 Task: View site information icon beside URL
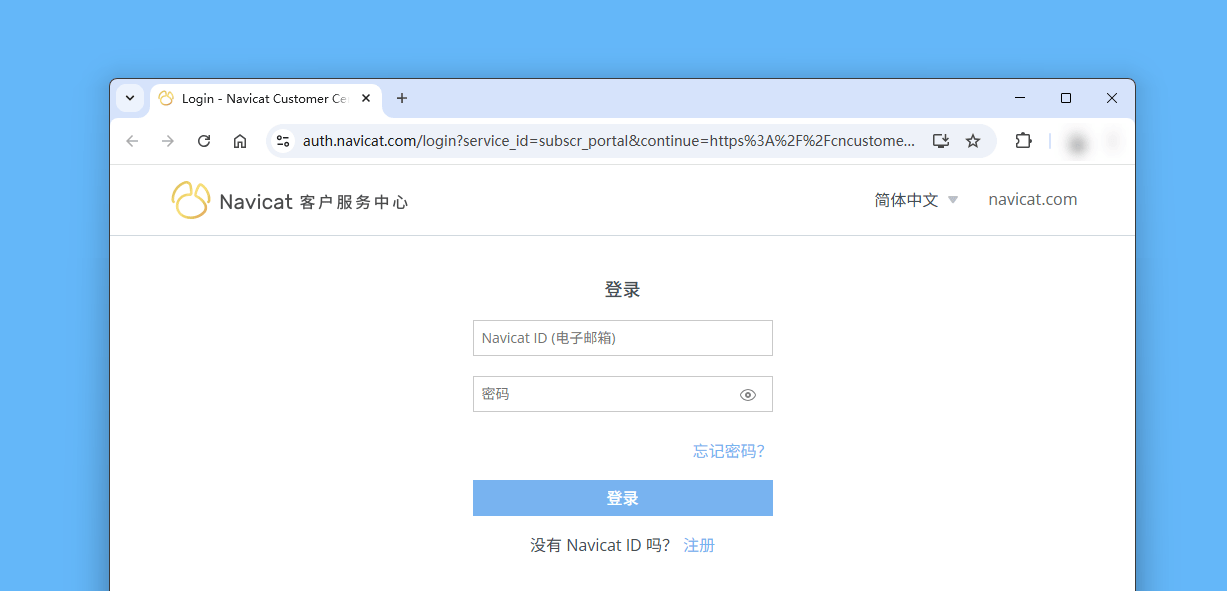(283, 141)
